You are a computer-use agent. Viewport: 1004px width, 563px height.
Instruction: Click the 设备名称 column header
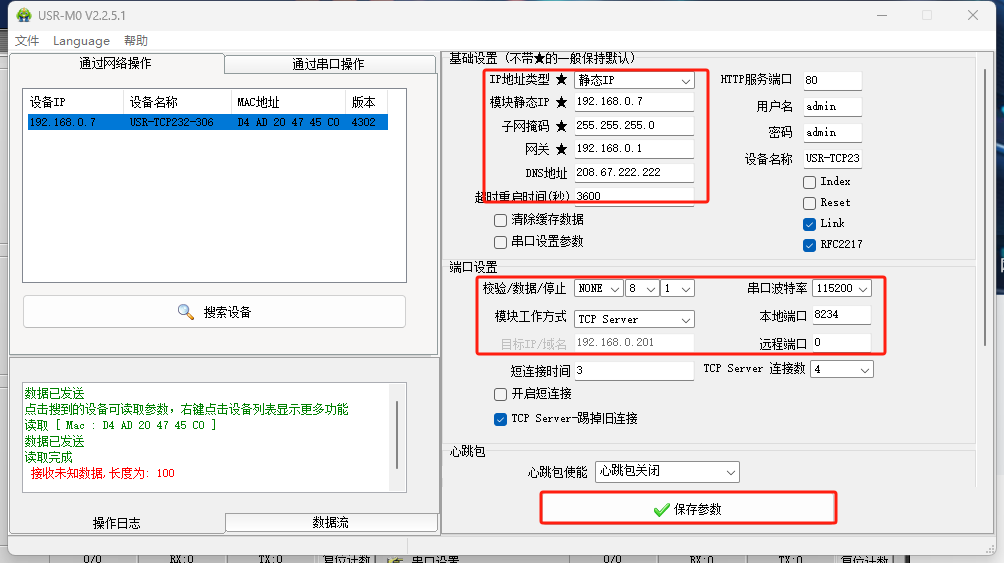tap(177, 102)
